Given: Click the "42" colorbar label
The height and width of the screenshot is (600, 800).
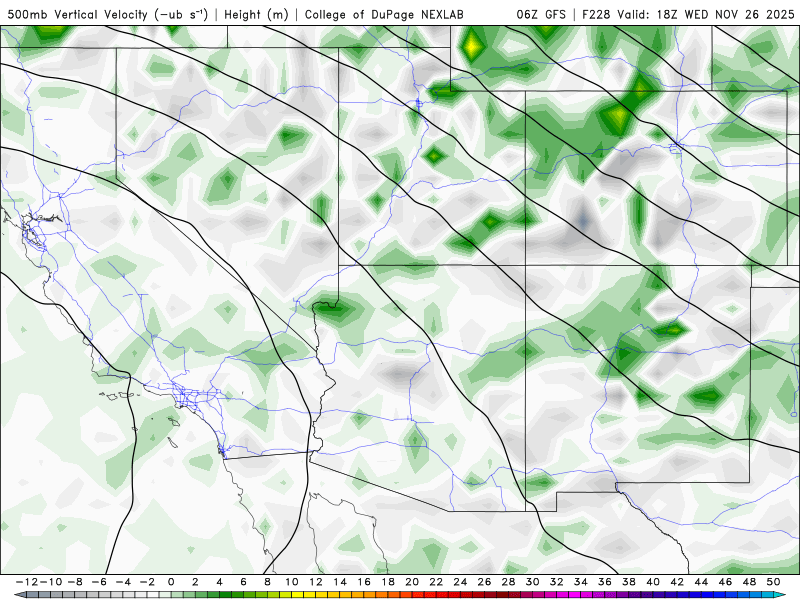Looking at the screenshot, I should (x=677, y=582).
